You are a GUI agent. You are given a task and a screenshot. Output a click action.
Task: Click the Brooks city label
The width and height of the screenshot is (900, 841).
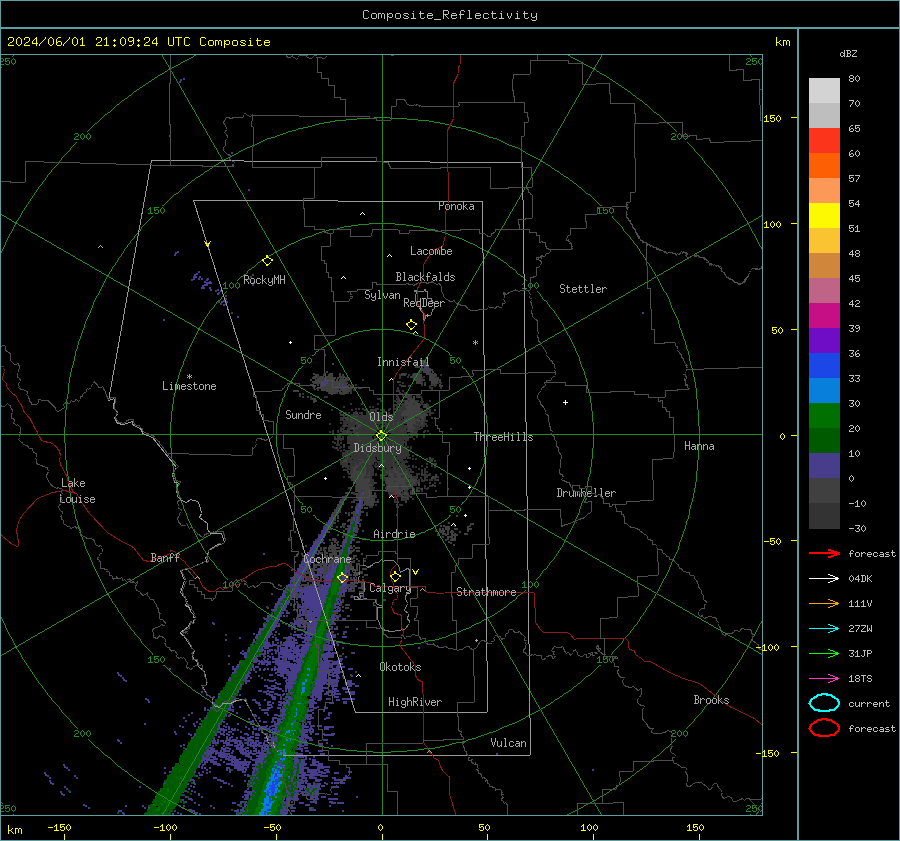click(711, 700)
